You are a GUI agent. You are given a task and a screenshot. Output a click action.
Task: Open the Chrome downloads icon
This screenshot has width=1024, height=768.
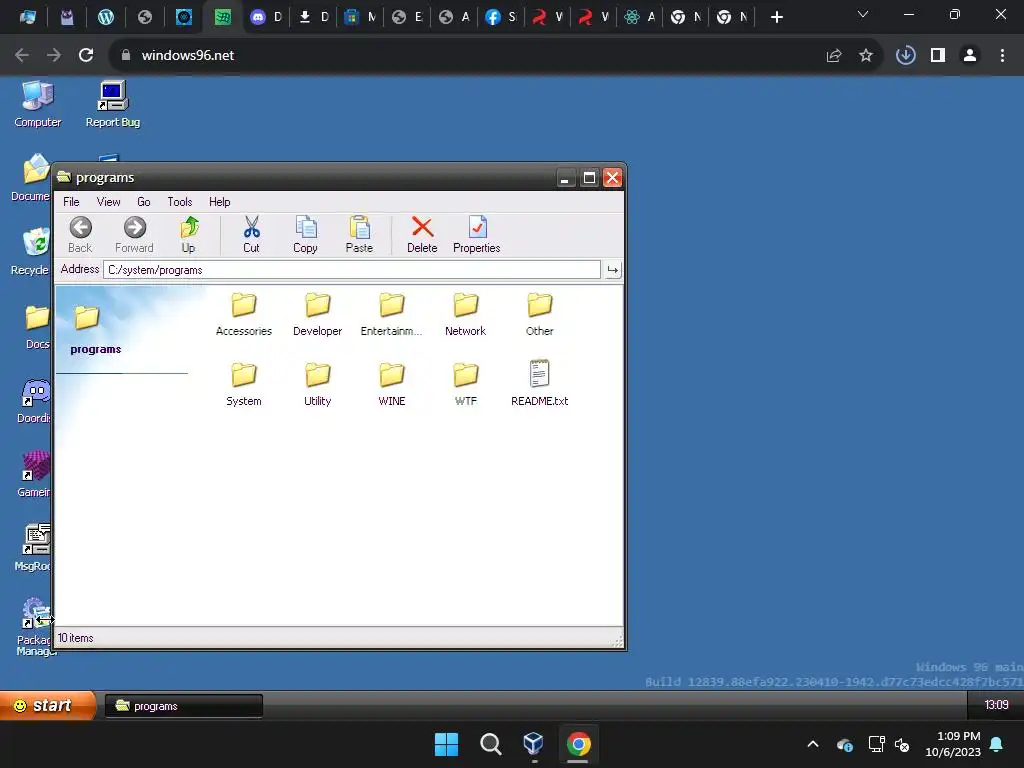(906, 56)
